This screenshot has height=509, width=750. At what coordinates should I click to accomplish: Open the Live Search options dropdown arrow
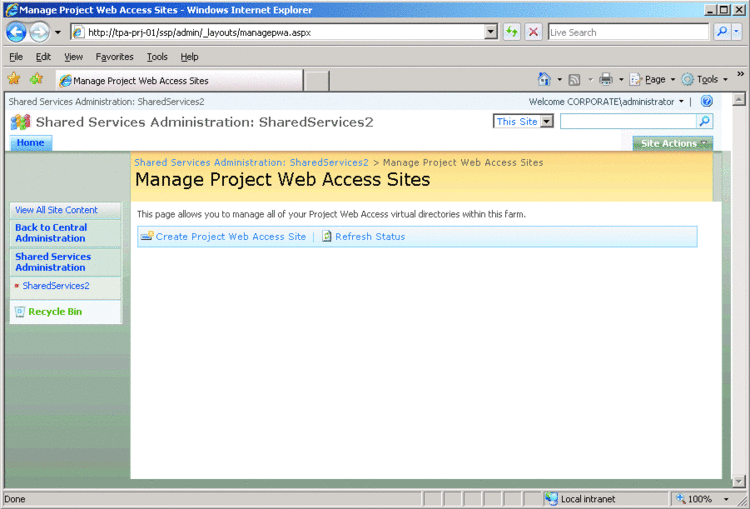(736, 32)
